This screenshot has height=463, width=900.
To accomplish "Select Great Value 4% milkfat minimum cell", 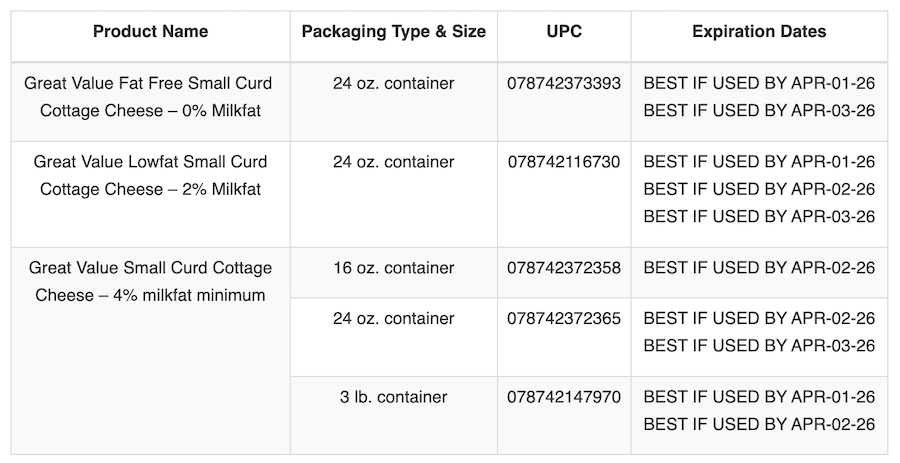I will [150, 281].
